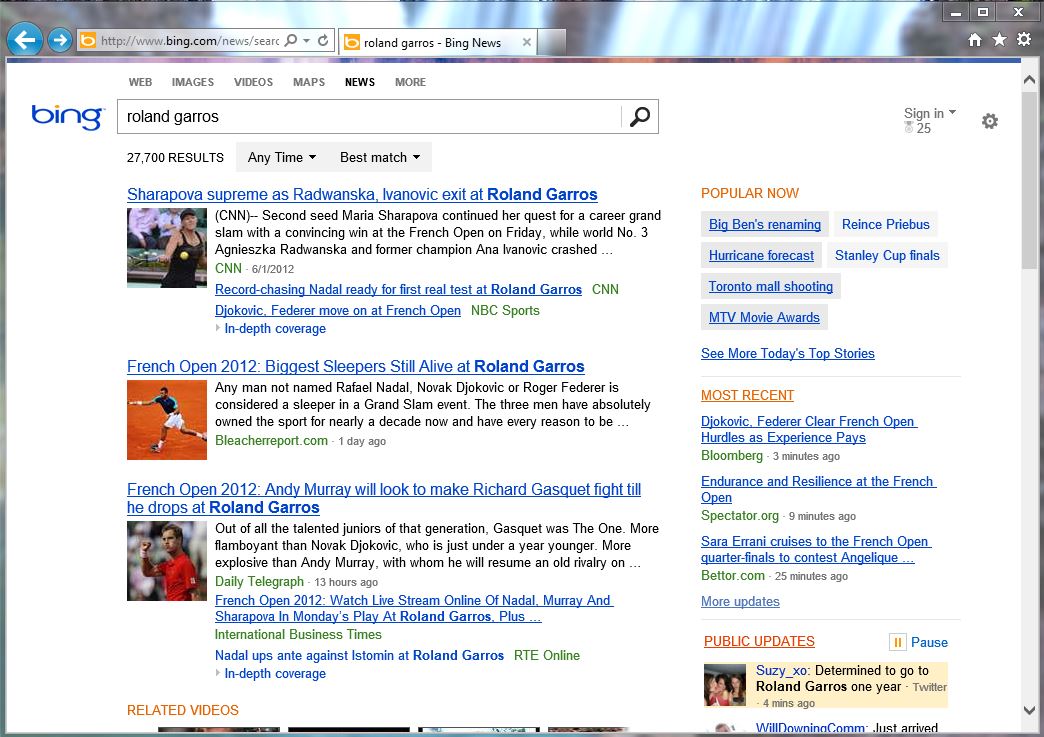Switch to the WEB search tab
Viewport: 1044px width, 737px height.
click(x=140, y=82)
